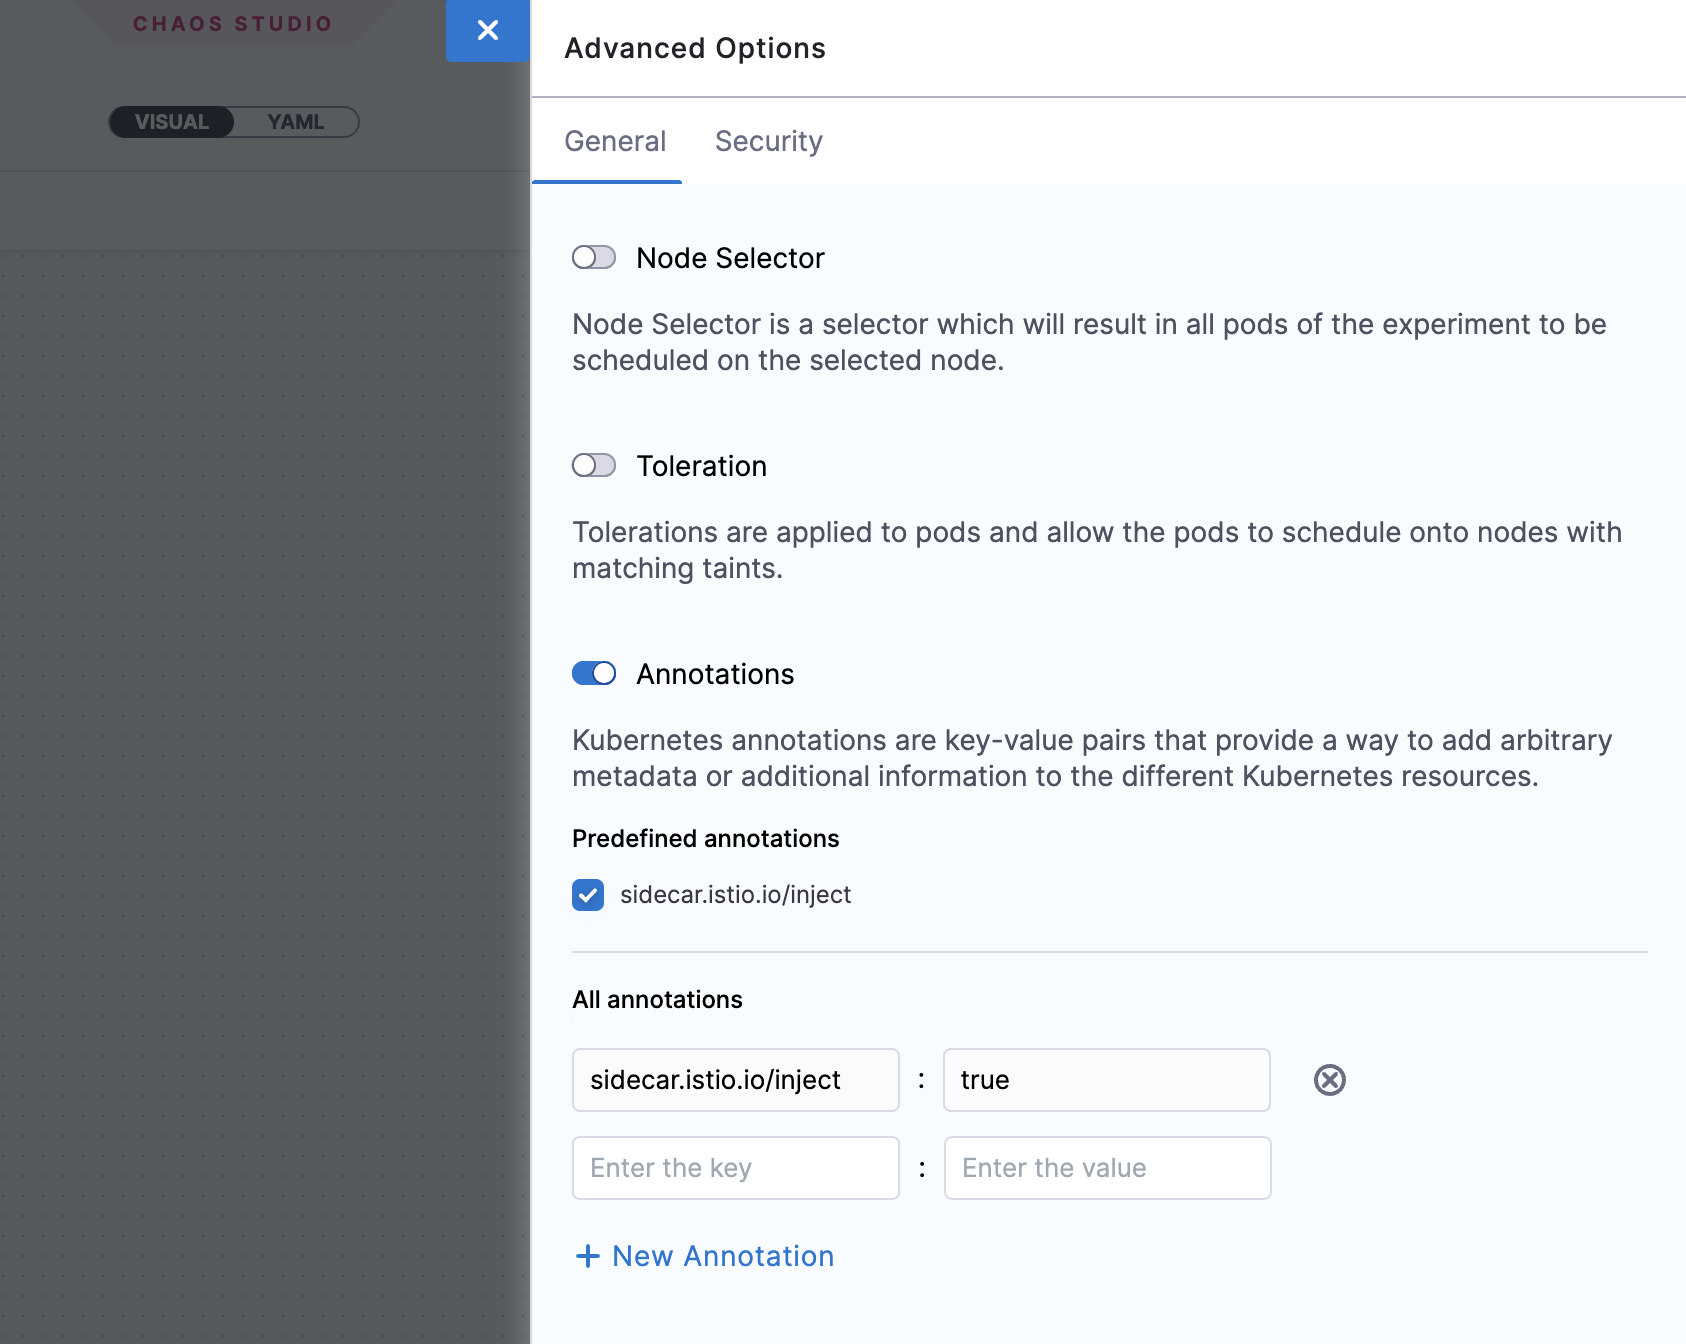This screenshot has width=1686, height=1344.
Task: Enable the Node Selector switch
Action: coord(593,258)
